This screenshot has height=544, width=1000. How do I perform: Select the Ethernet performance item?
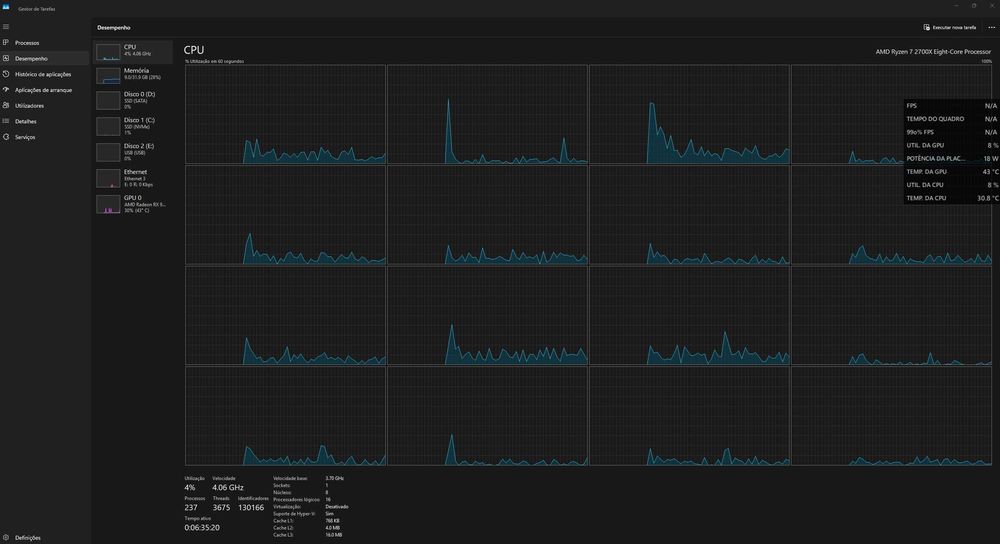tap(133, 178)
